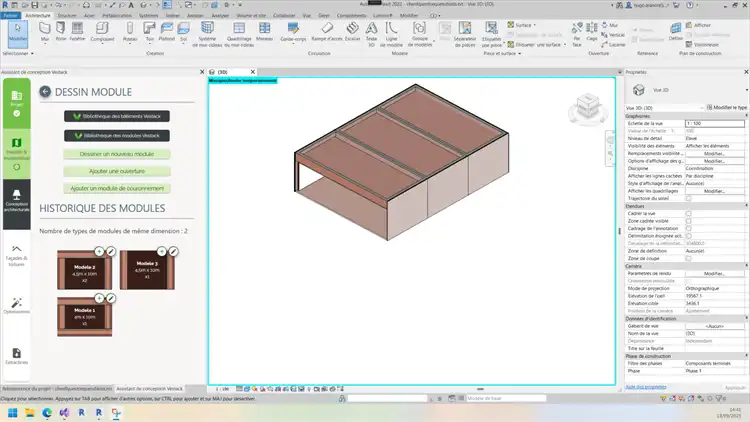Open the Optimisations sidebar section
Viewport: 750px width, 422px height.
click(17, 306)
